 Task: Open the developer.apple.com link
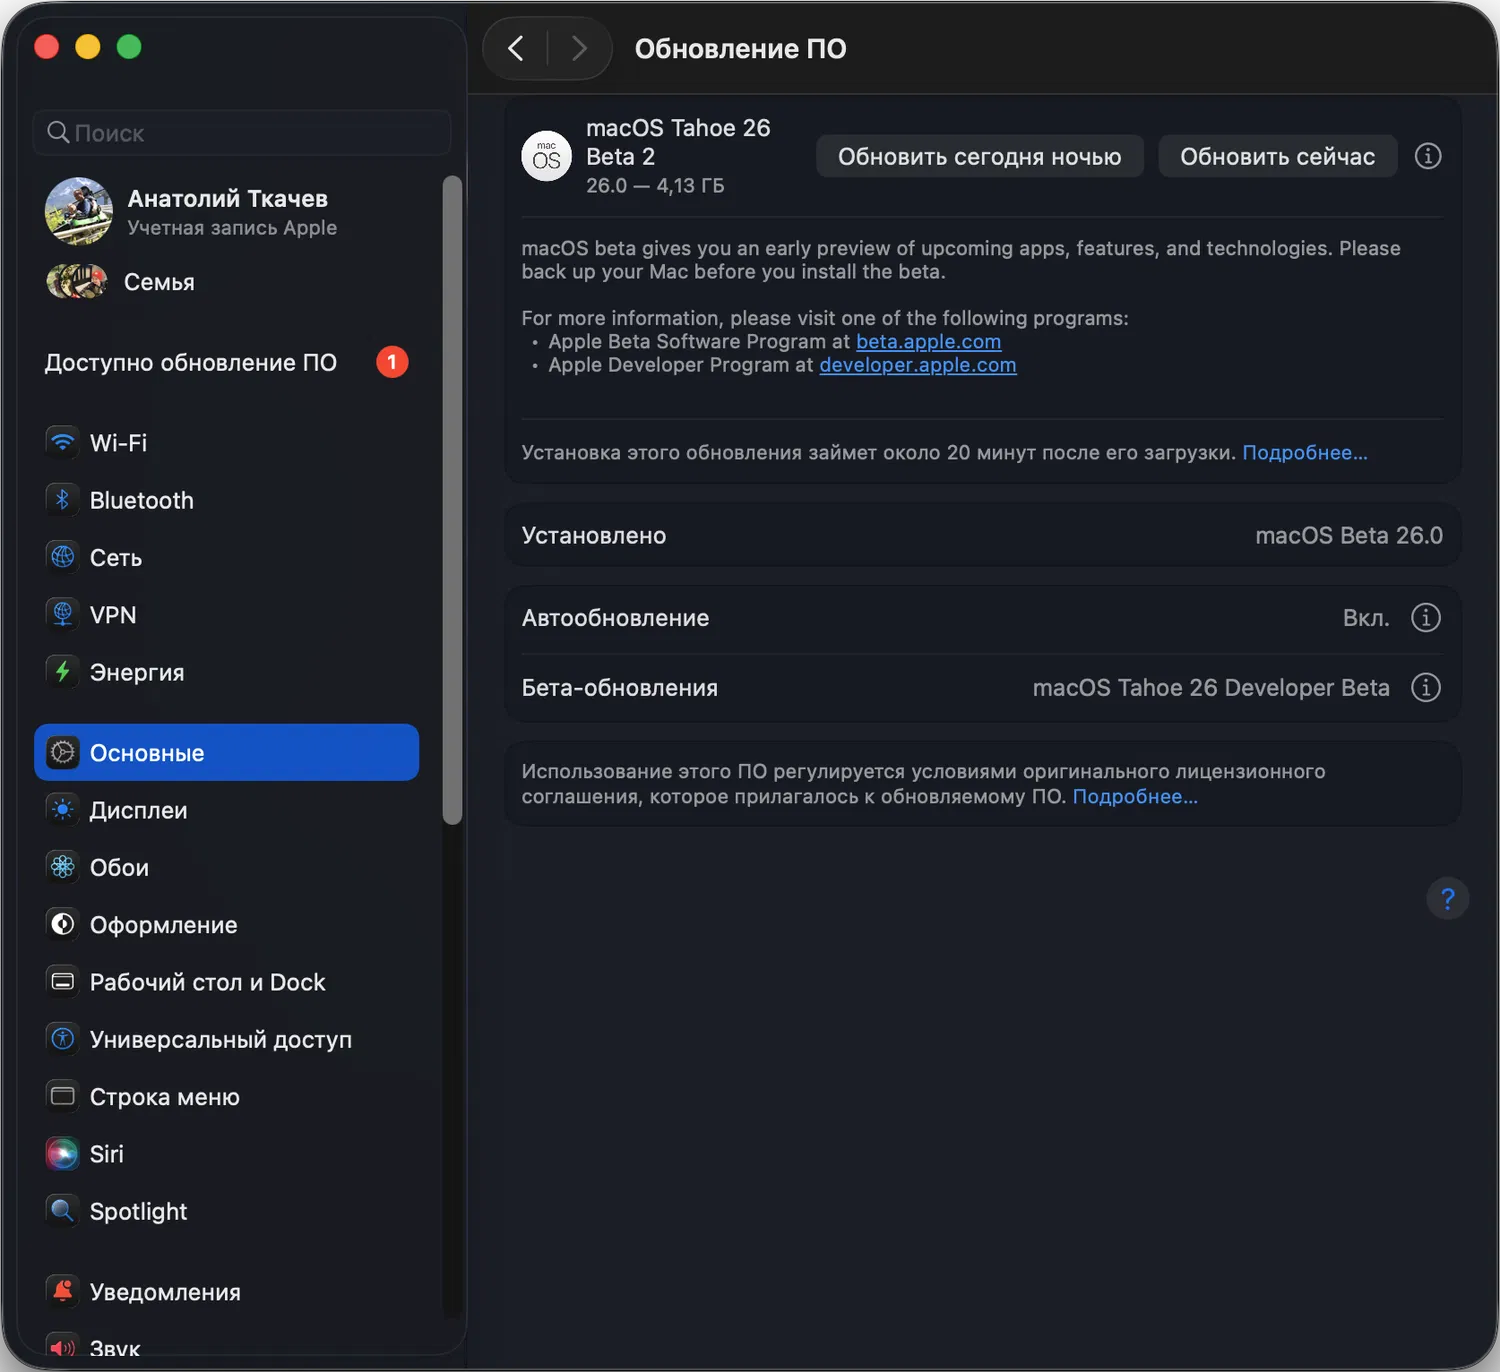pos(917,365)
